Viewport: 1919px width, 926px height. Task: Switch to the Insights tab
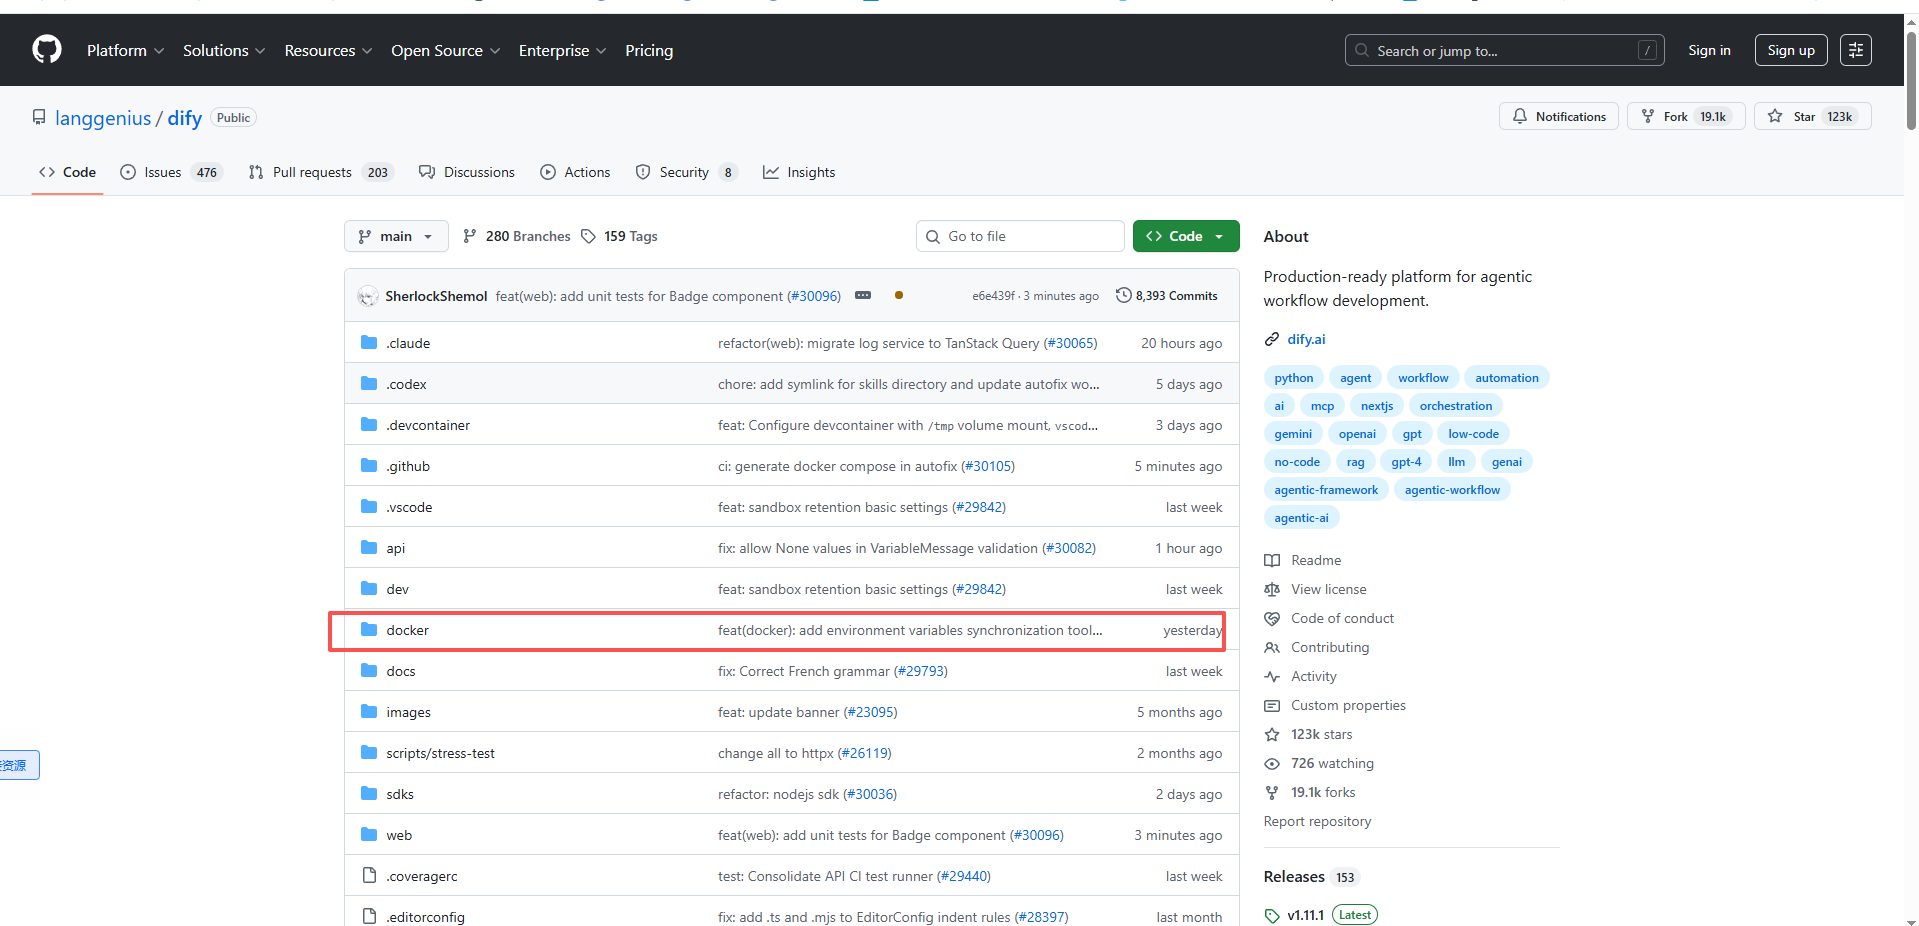click(799, 172)
